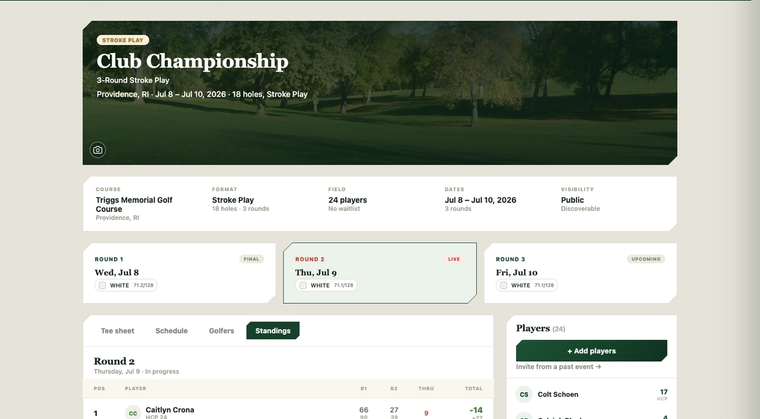Click Round 2 white tee color swatch

tap(303, 286)
